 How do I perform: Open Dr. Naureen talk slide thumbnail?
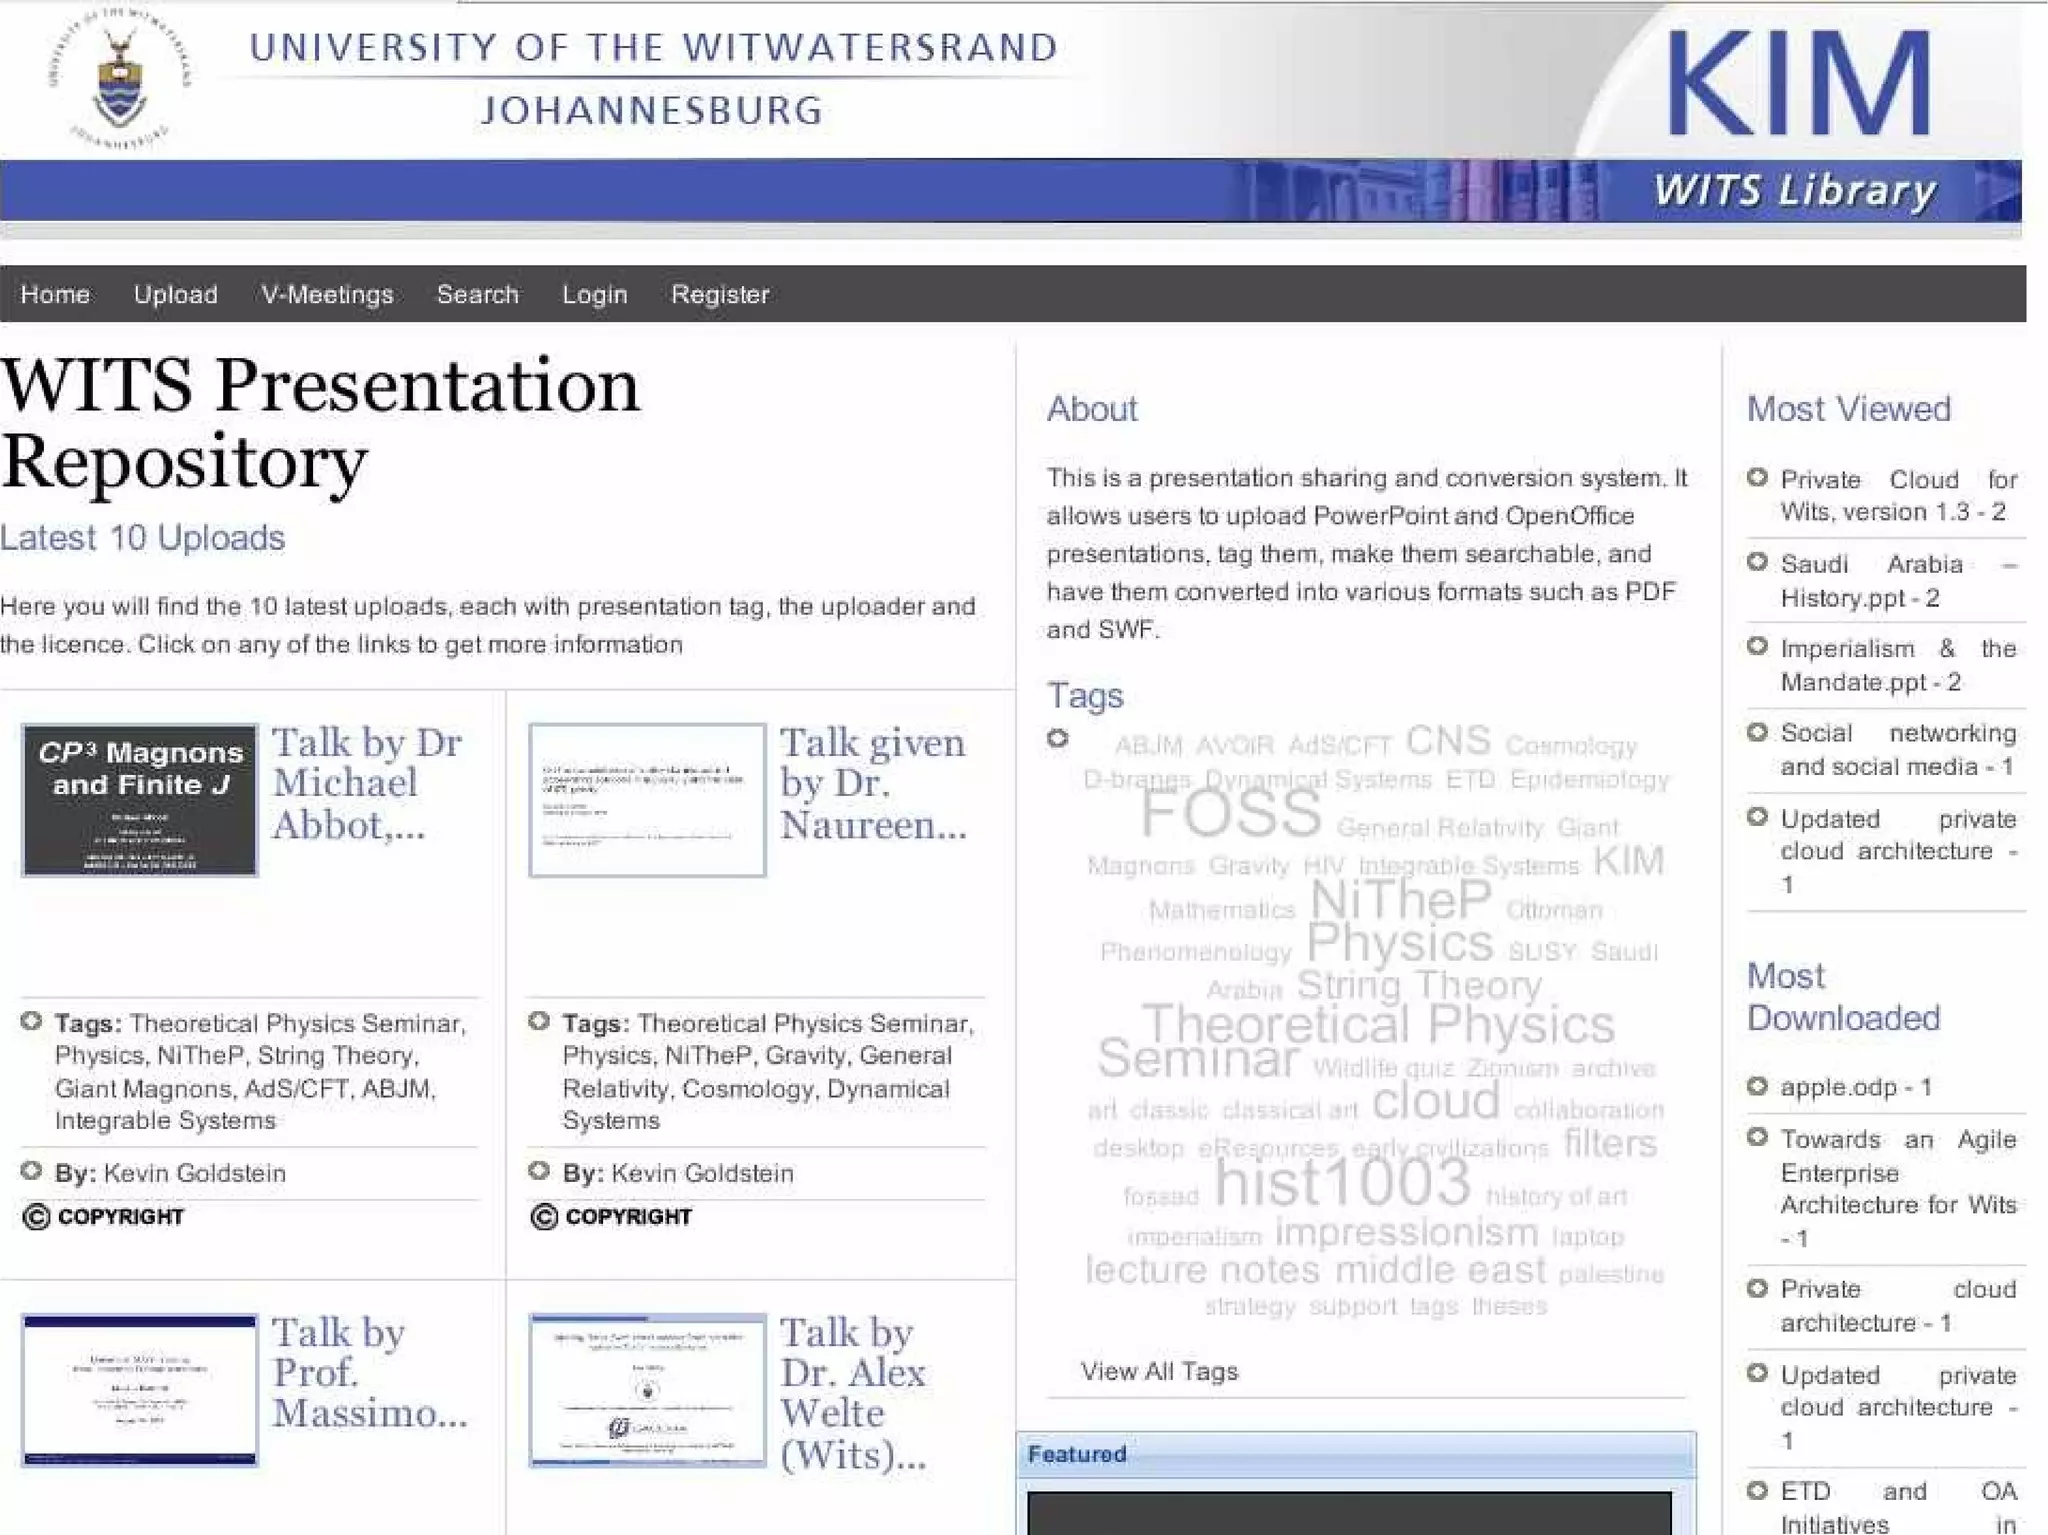coord(647,800)
